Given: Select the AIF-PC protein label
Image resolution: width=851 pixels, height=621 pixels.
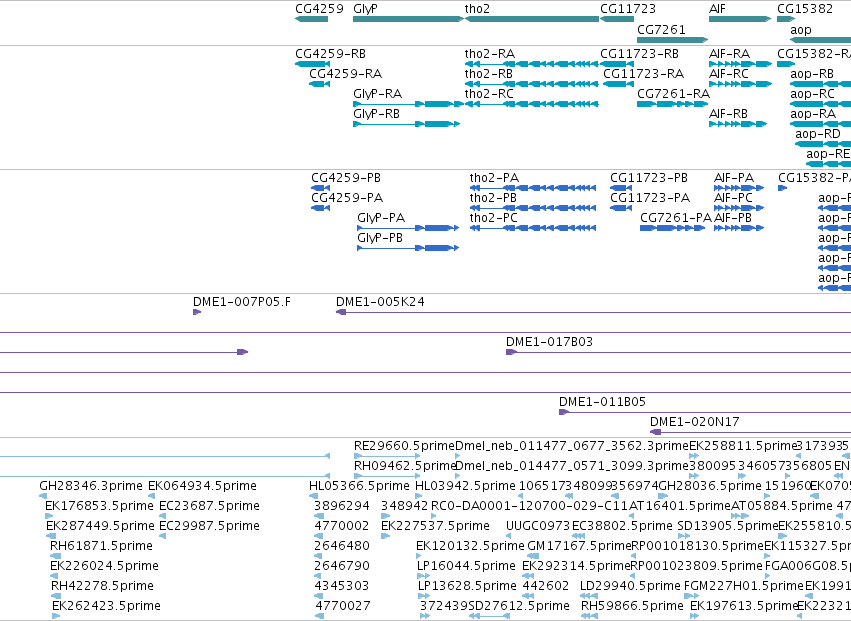Looking at the screenshot, I should pos(733,198).
